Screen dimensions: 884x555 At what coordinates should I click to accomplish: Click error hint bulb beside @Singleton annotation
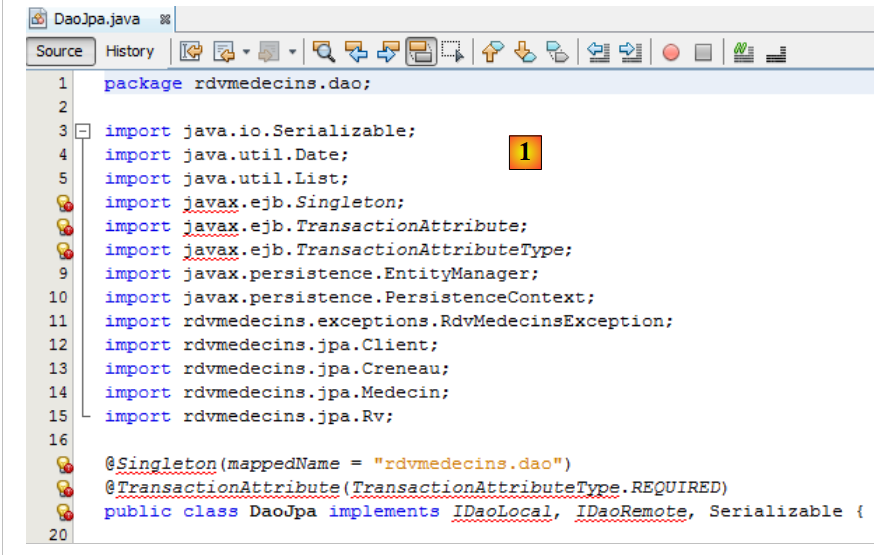click(x=64, y=464)
